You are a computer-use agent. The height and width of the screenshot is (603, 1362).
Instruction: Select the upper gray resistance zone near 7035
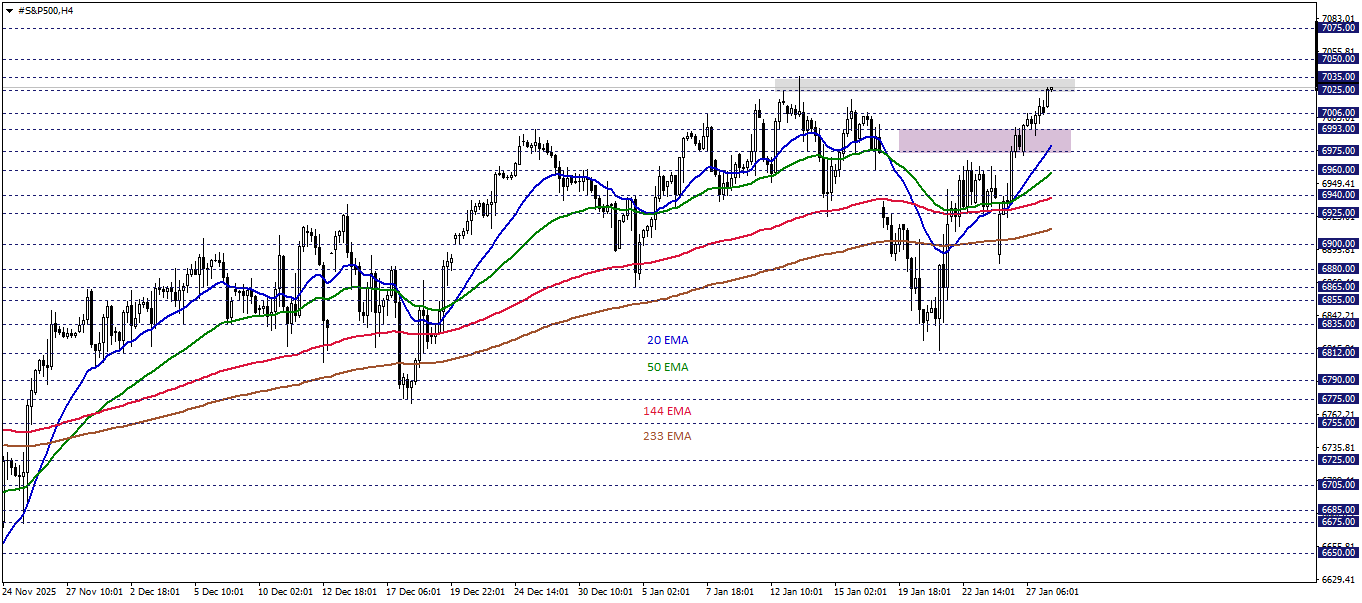click(920, 85)
